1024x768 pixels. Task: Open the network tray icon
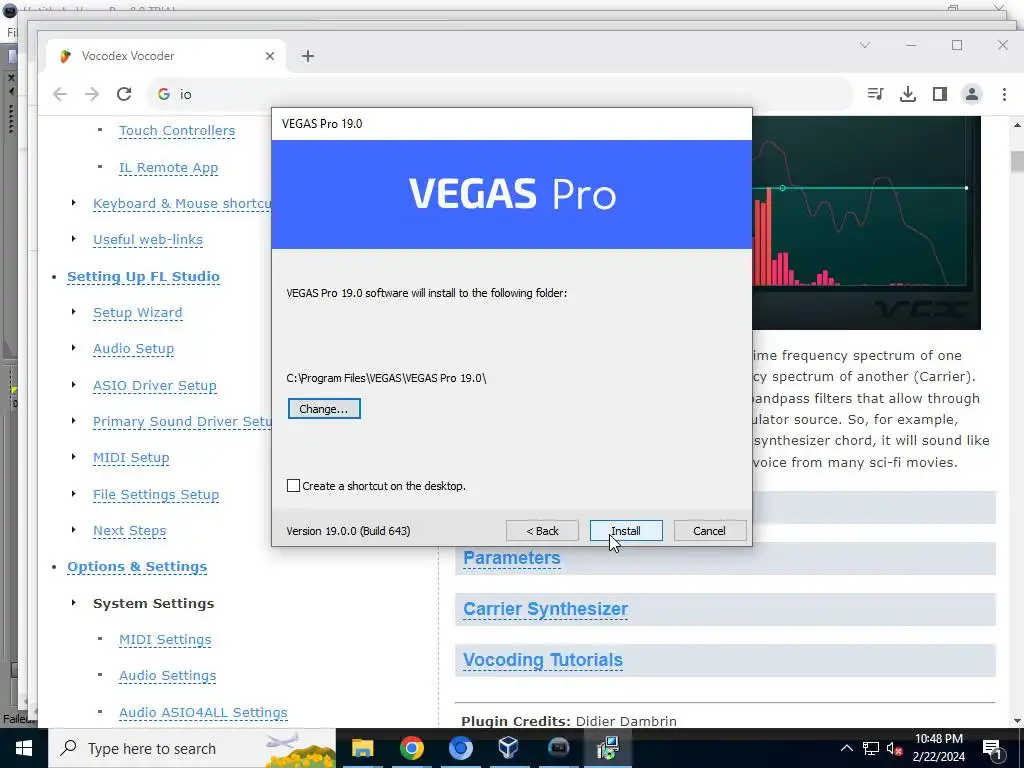871,748
